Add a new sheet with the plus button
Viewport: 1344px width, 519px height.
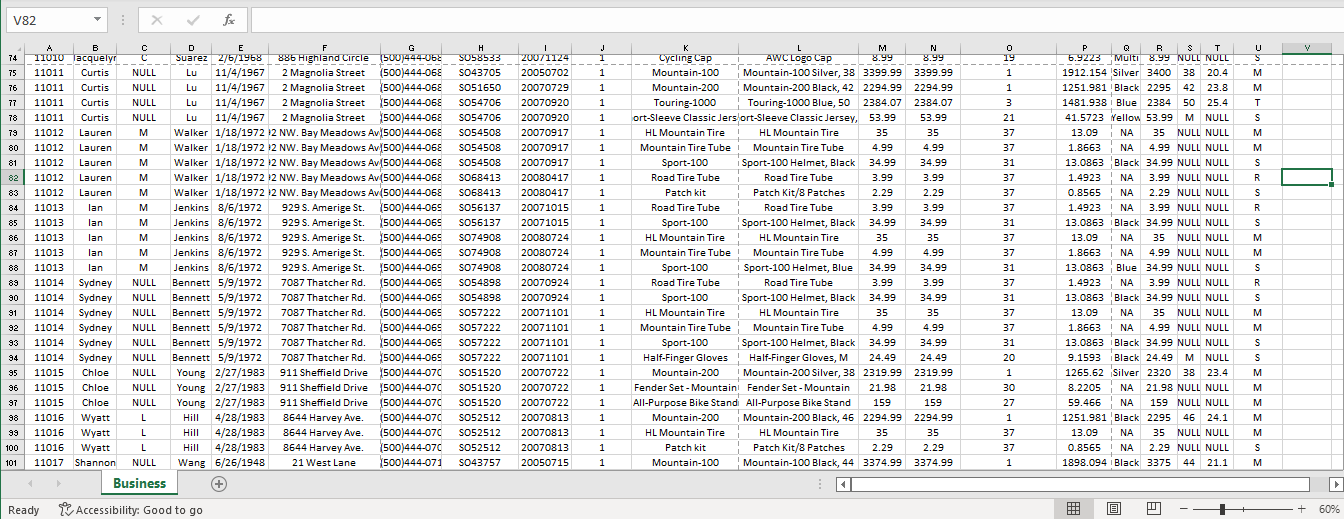pyautogui.click(x=219, y=484)
